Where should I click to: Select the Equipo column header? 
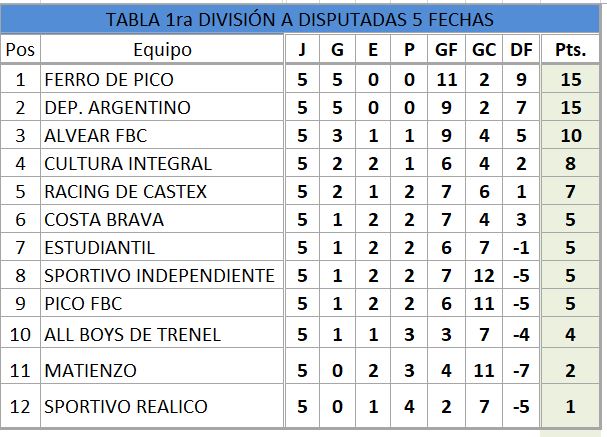(161, 50)
